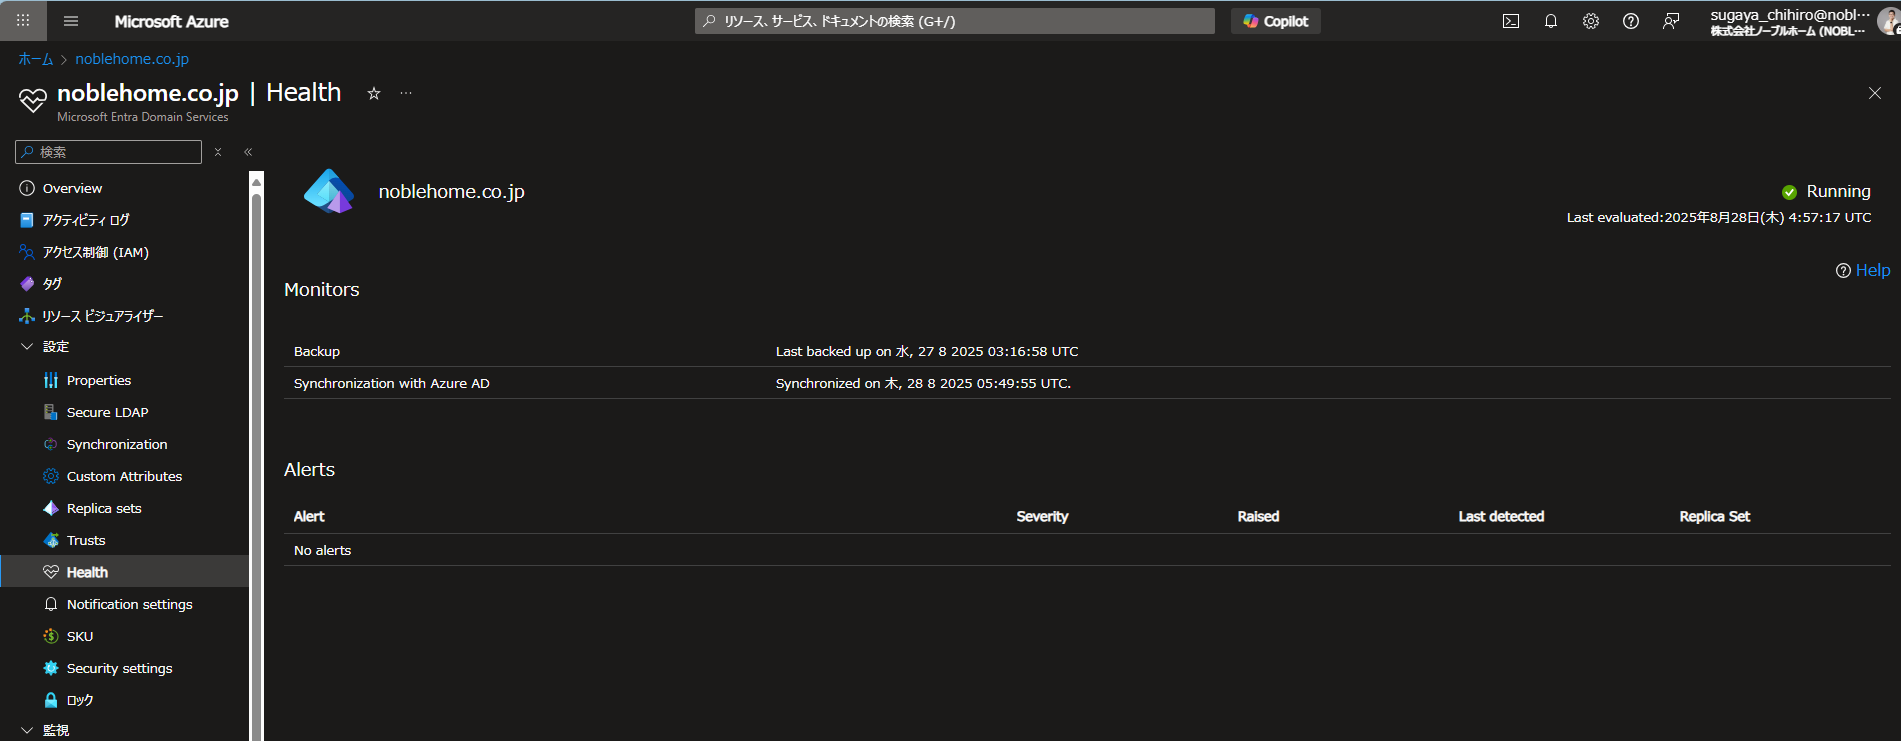1901x741 pixels.
Task: Click the sidebar scrollbar
Action: [257, 465]
